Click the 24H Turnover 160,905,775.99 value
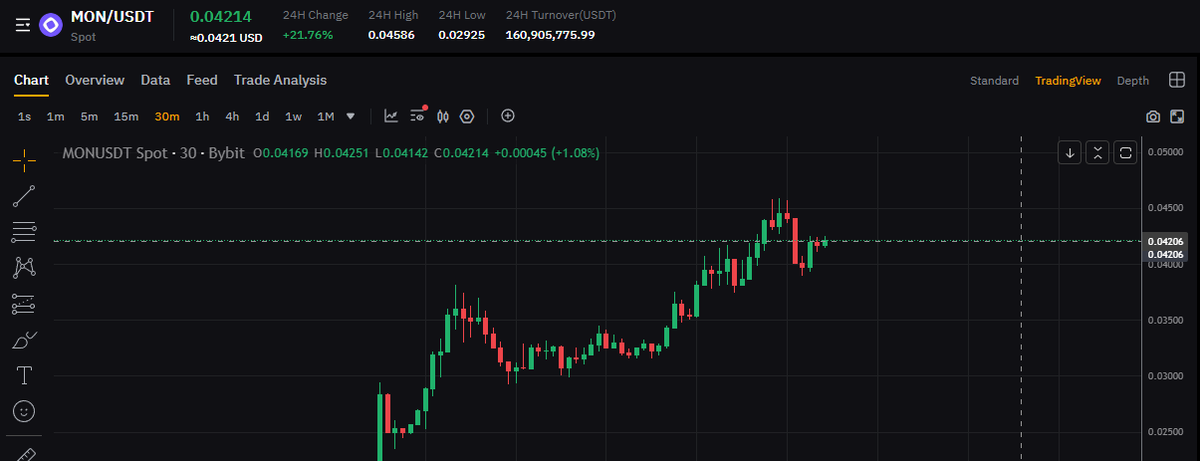The image size is (1200, 461). [550, 35]
